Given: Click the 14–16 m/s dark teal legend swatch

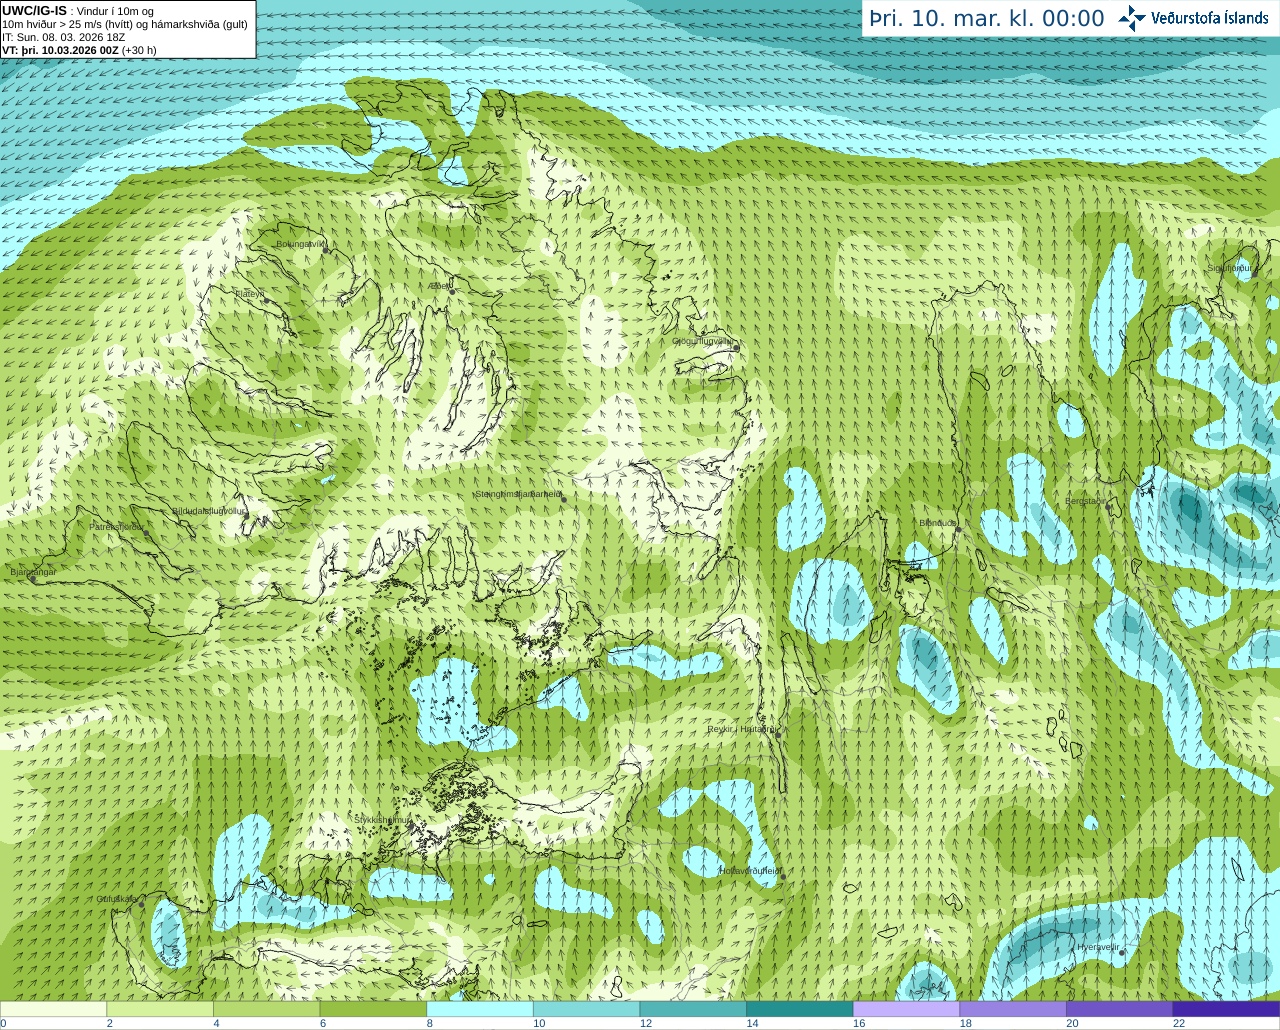Looking at the screenshot, I should [x=799, y=1009].
